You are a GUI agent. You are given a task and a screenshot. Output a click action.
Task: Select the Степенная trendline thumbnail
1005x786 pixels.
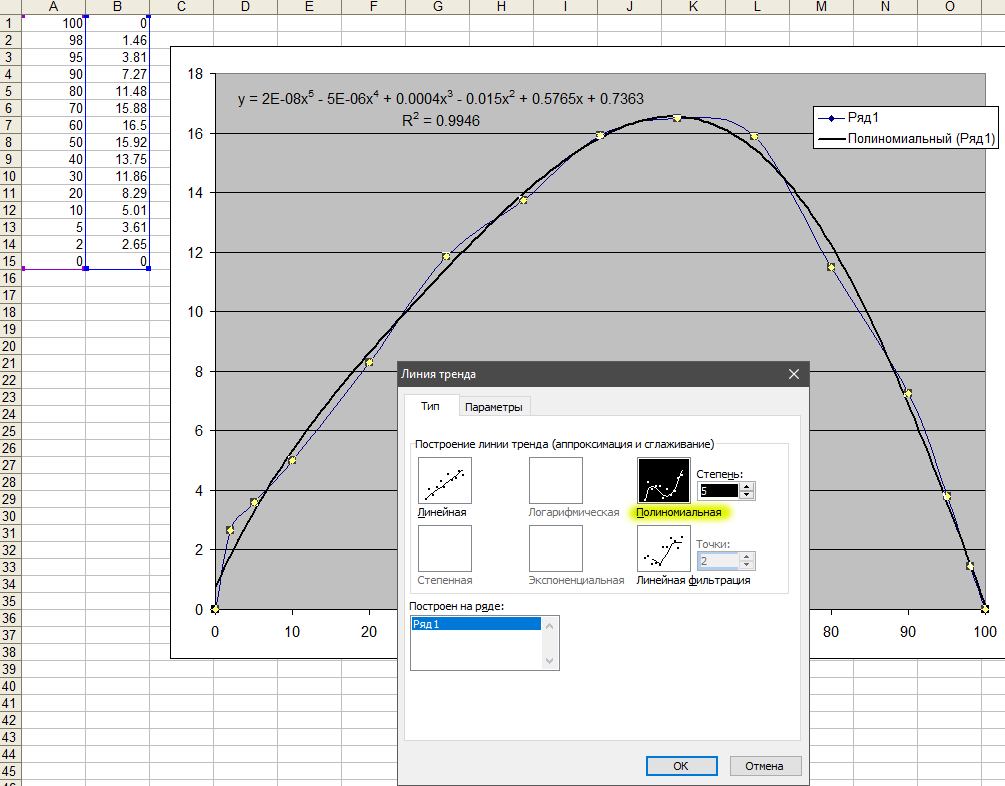(445, 548)
